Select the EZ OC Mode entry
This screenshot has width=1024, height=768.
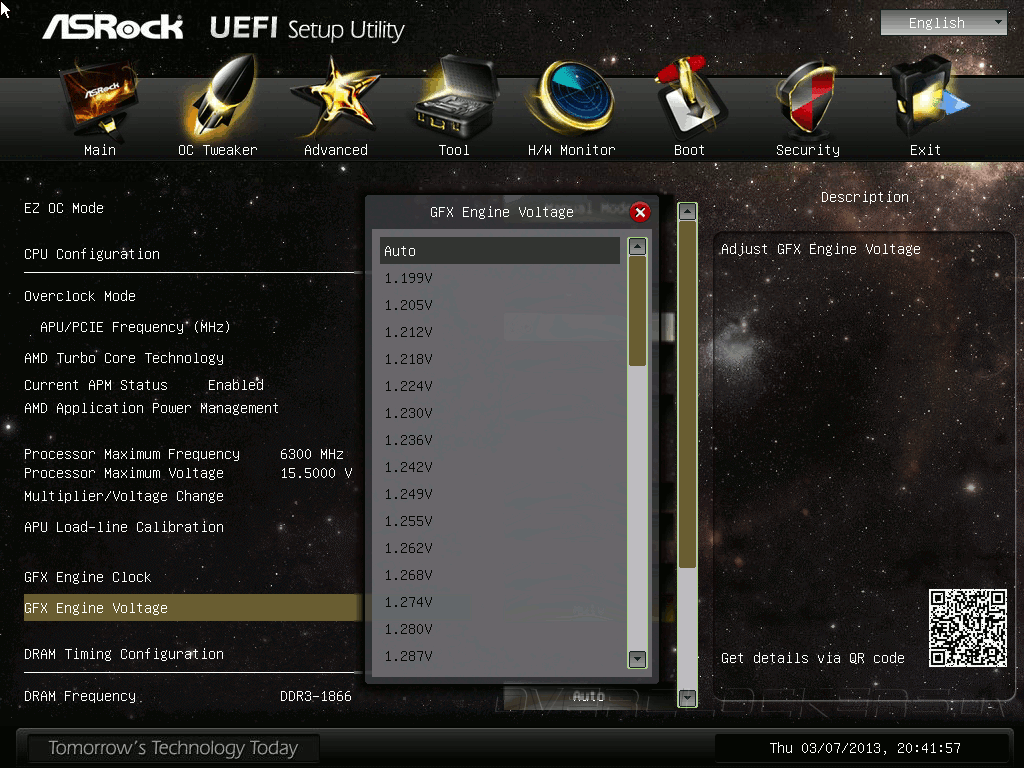[x=64, y=208]
